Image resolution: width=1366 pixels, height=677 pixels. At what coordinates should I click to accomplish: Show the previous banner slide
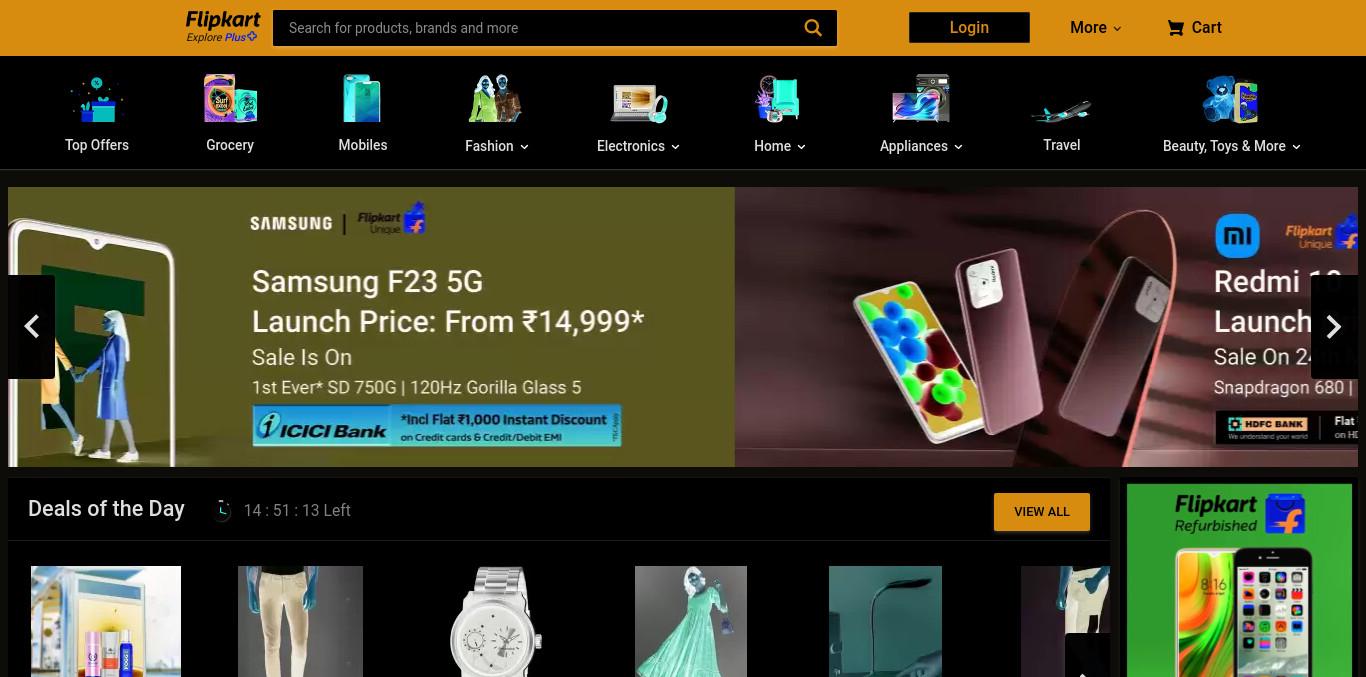coord(31,327)
